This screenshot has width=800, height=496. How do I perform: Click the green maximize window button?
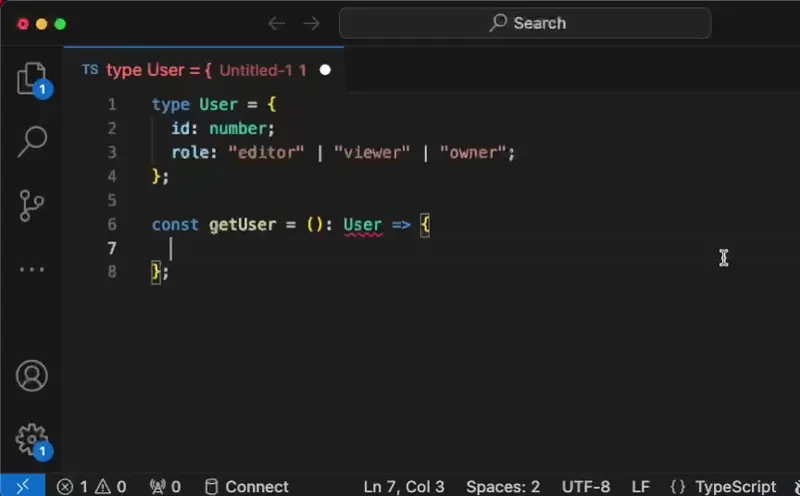pyautogui.click(x=60, y=24)
